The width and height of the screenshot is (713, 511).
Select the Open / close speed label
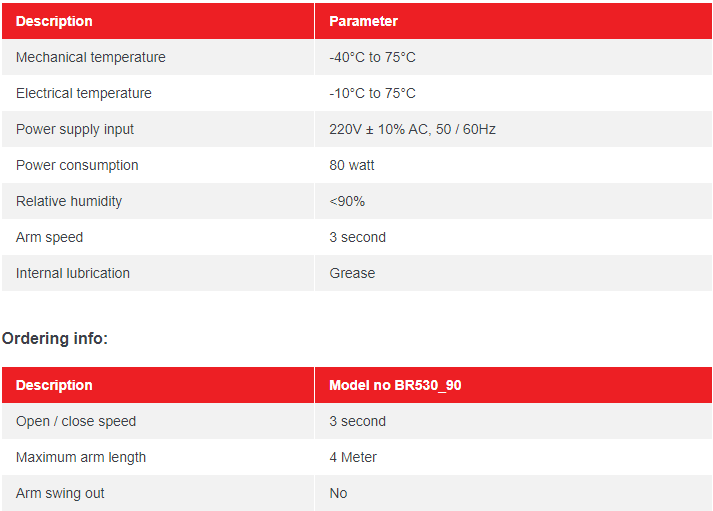pyautogui.click(x=76, y=421)
